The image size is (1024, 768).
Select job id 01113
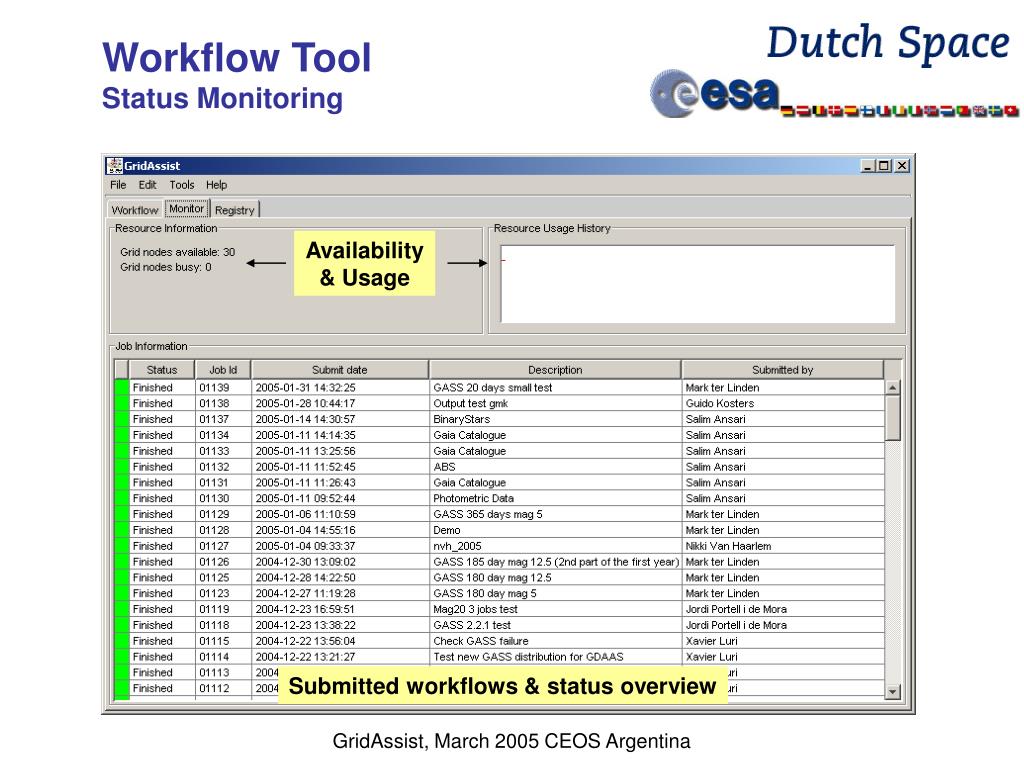point(223,673)
